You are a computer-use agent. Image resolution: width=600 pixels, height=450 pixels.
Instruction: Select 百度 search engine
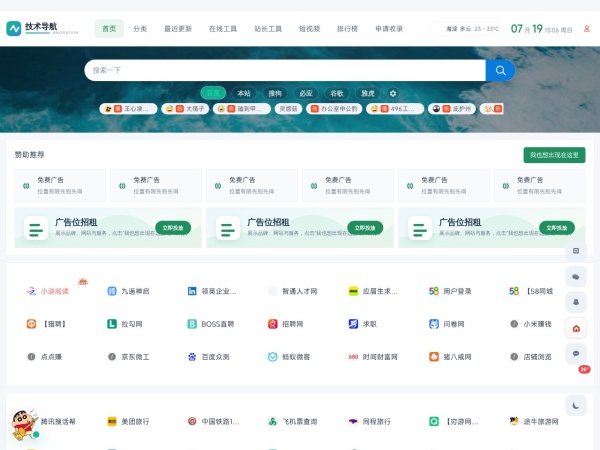click(213, 93)
